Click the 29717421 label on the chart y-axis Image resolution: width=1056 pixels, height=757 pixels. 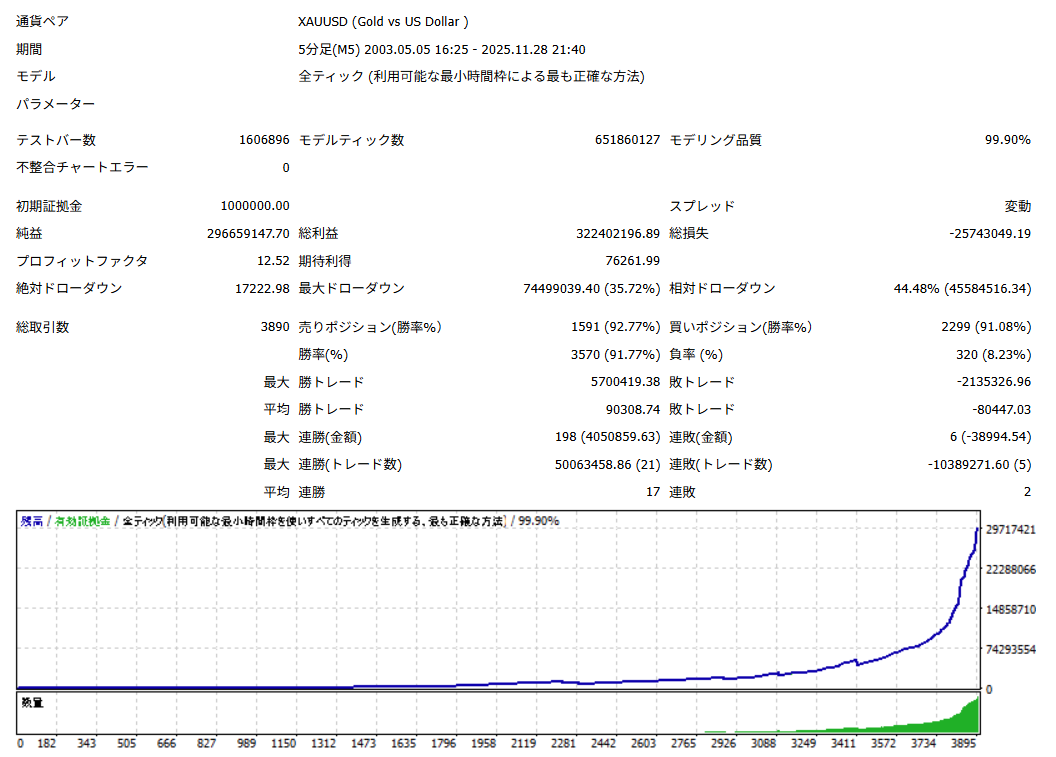[1012, 529]
